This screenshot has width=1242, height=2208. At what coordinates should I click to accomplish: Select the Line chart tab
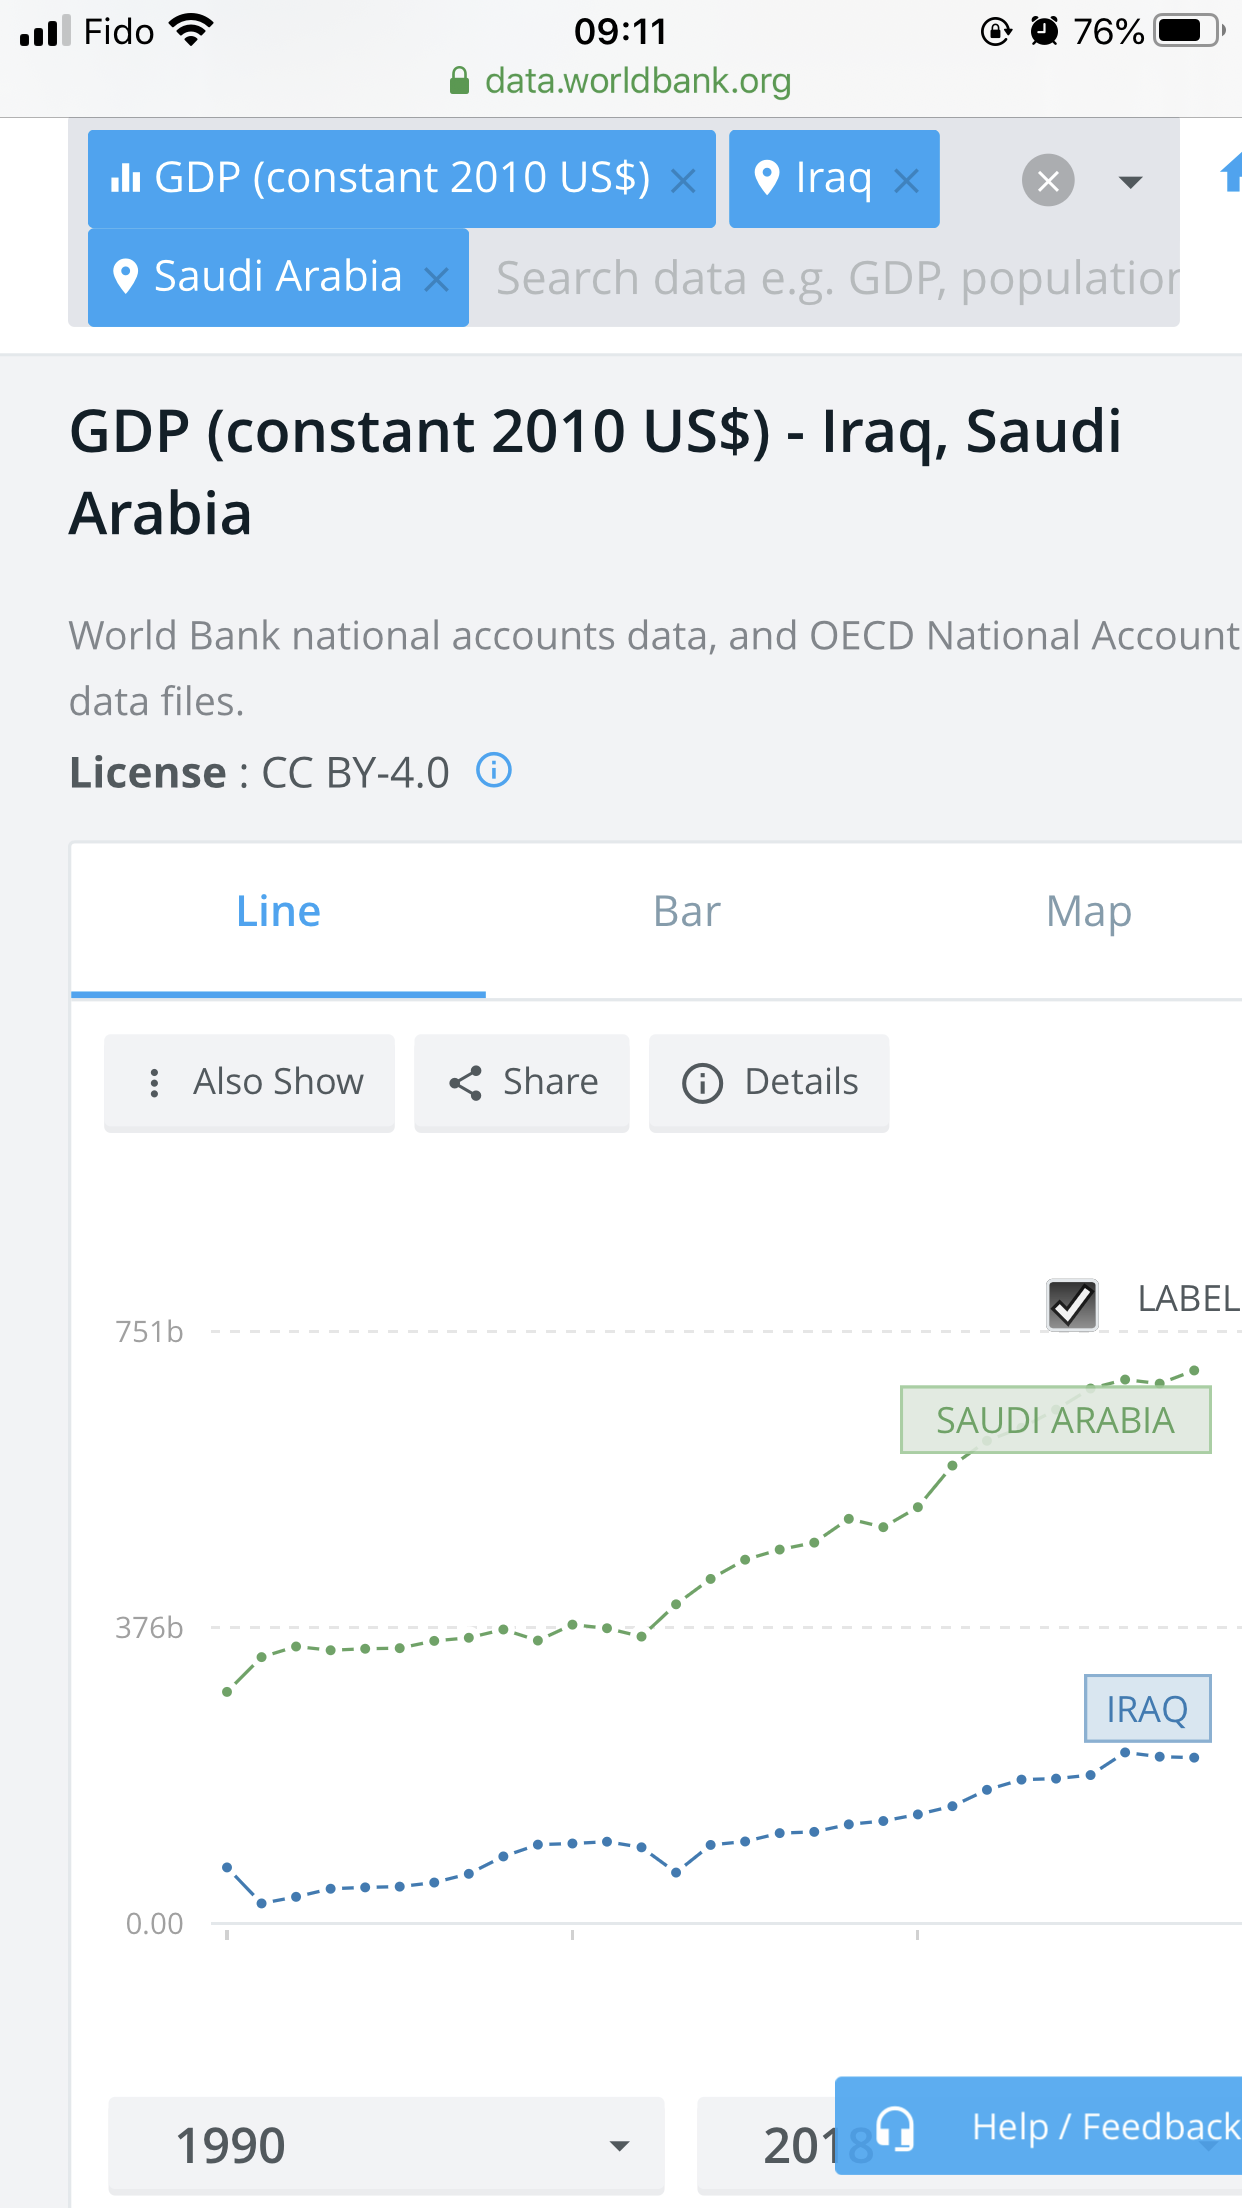tap(278, 912)
